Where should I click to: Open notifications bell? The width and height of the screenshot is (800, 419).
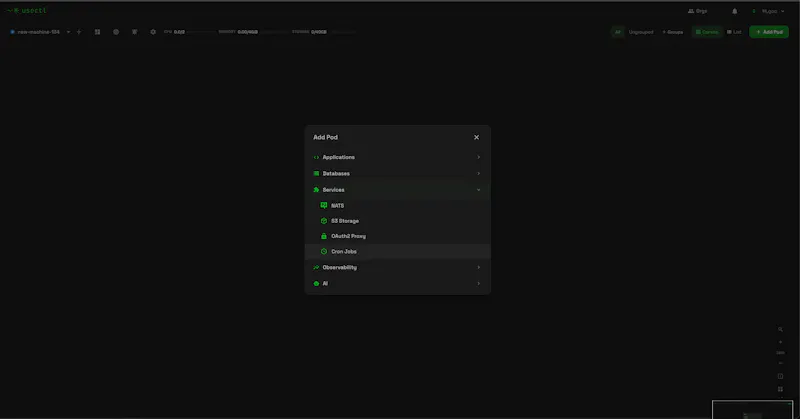click(735, 11)
